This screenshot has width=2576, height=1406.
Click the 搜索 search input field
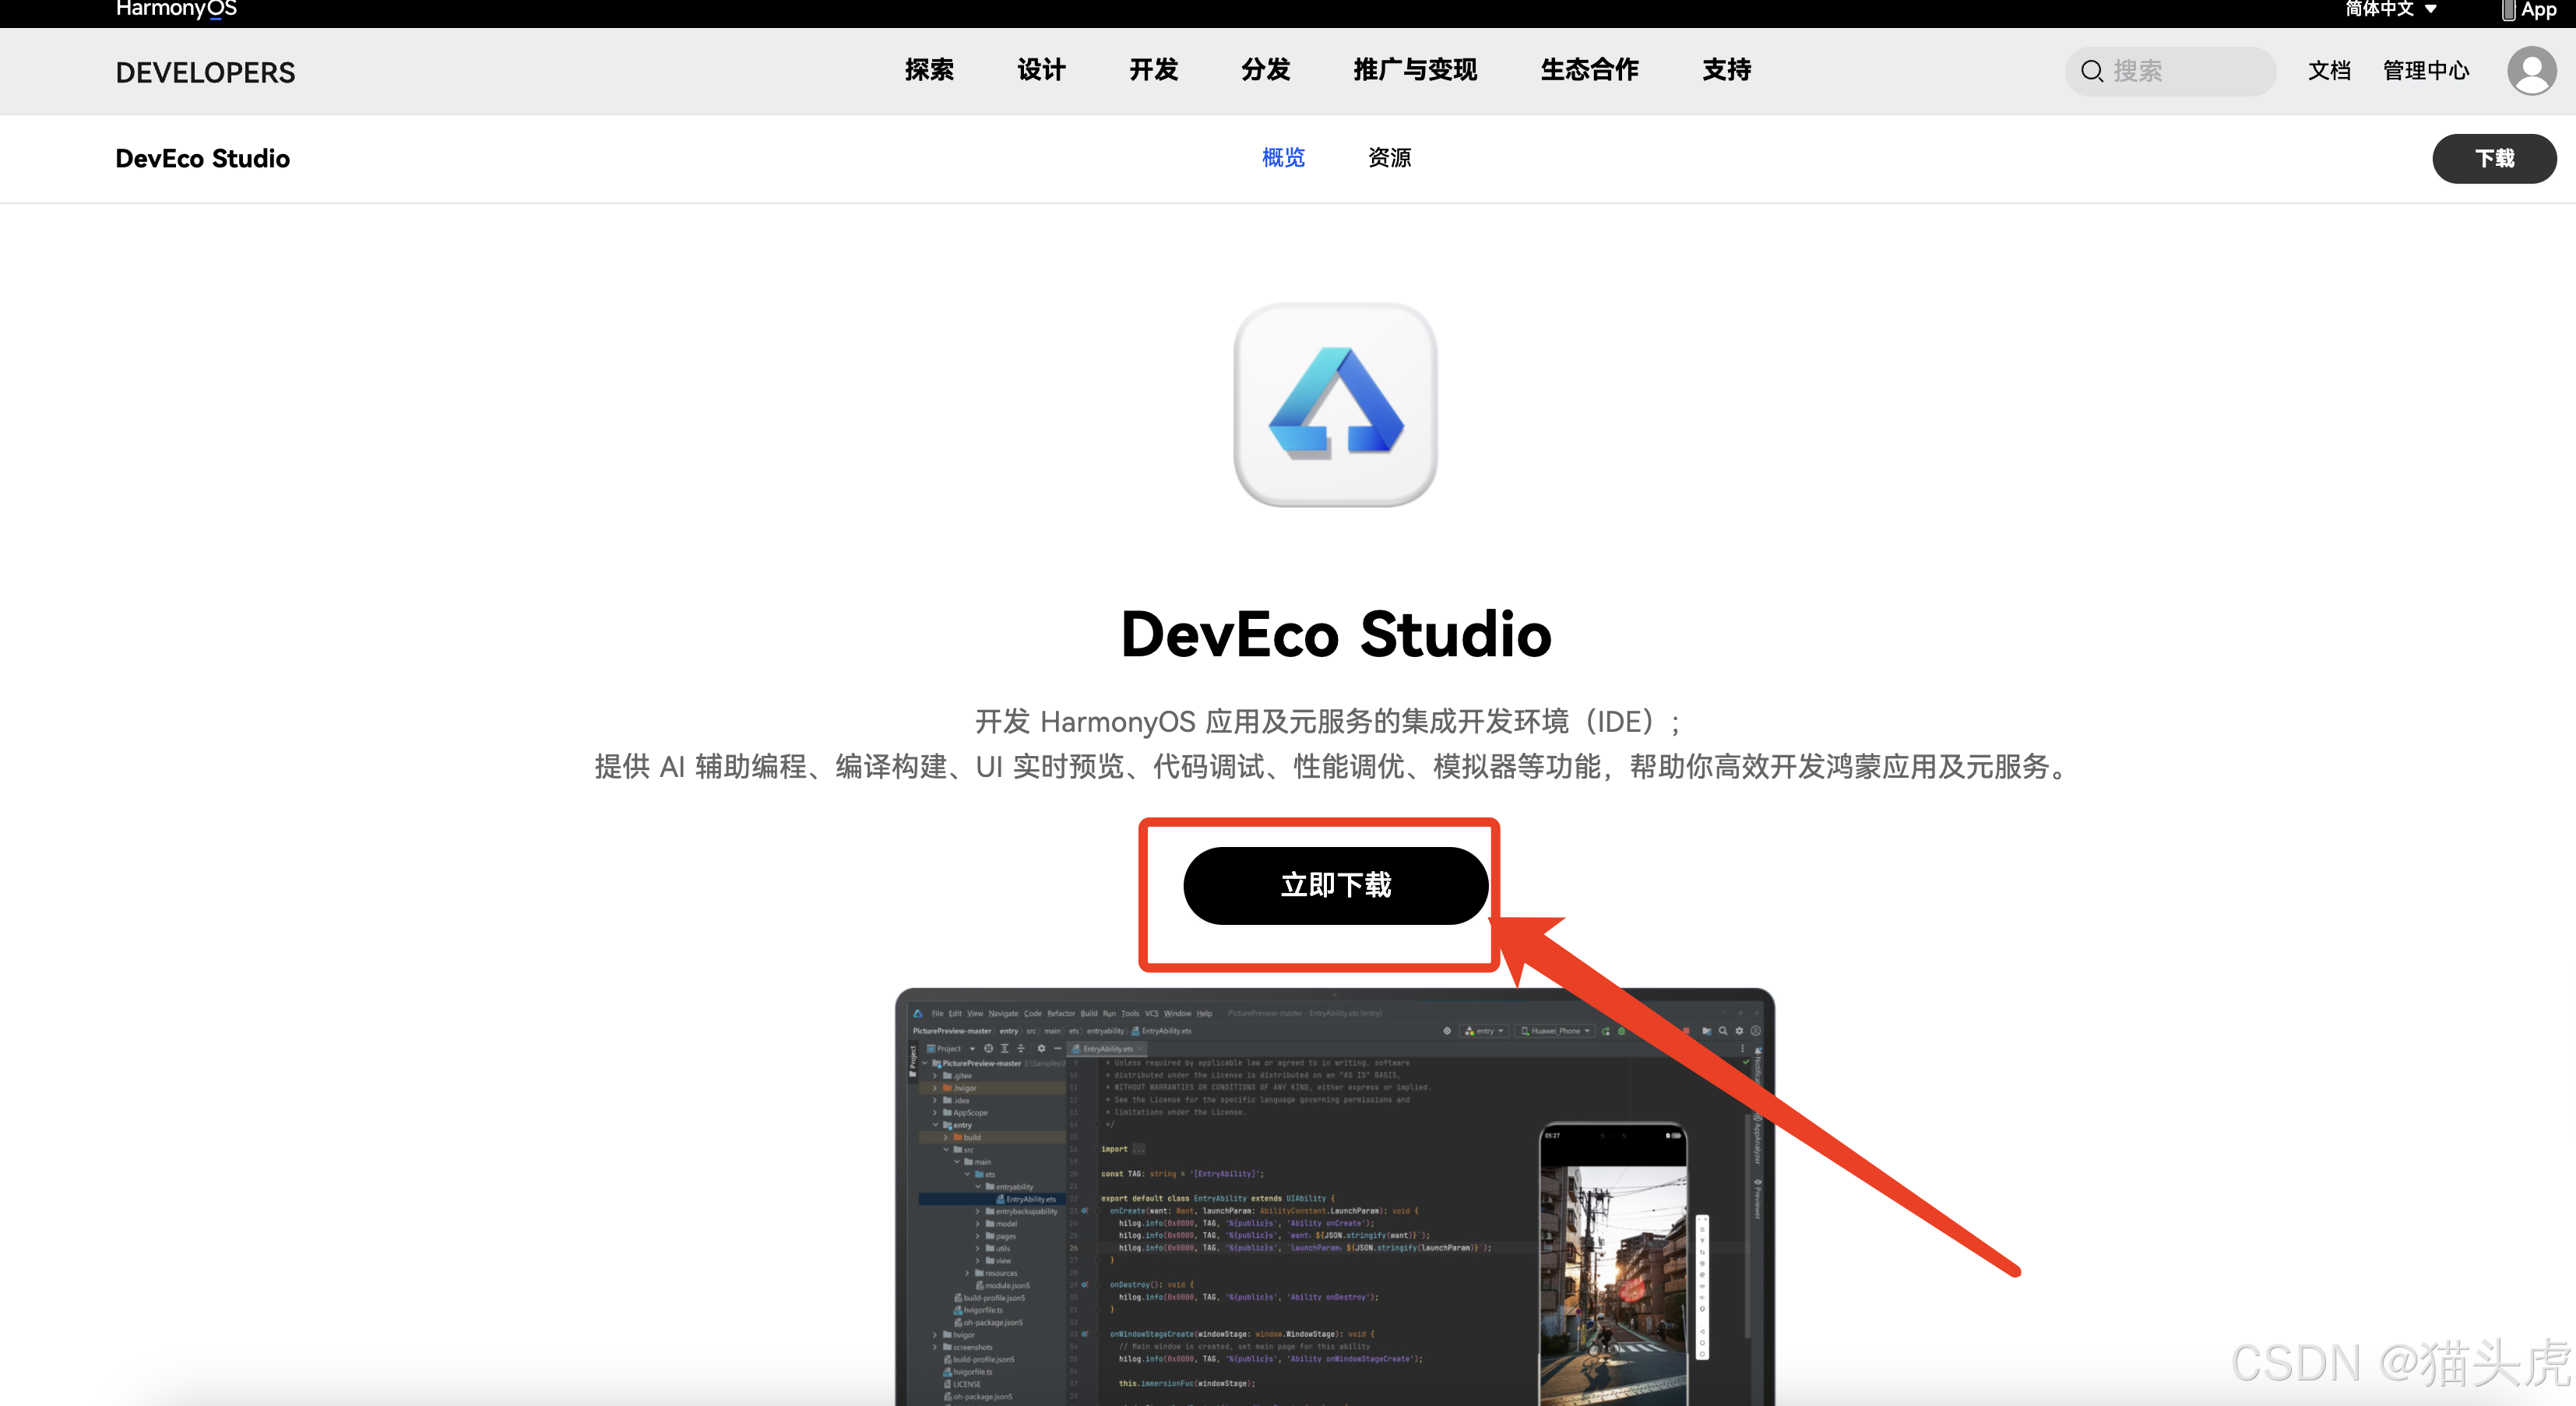2170,71
